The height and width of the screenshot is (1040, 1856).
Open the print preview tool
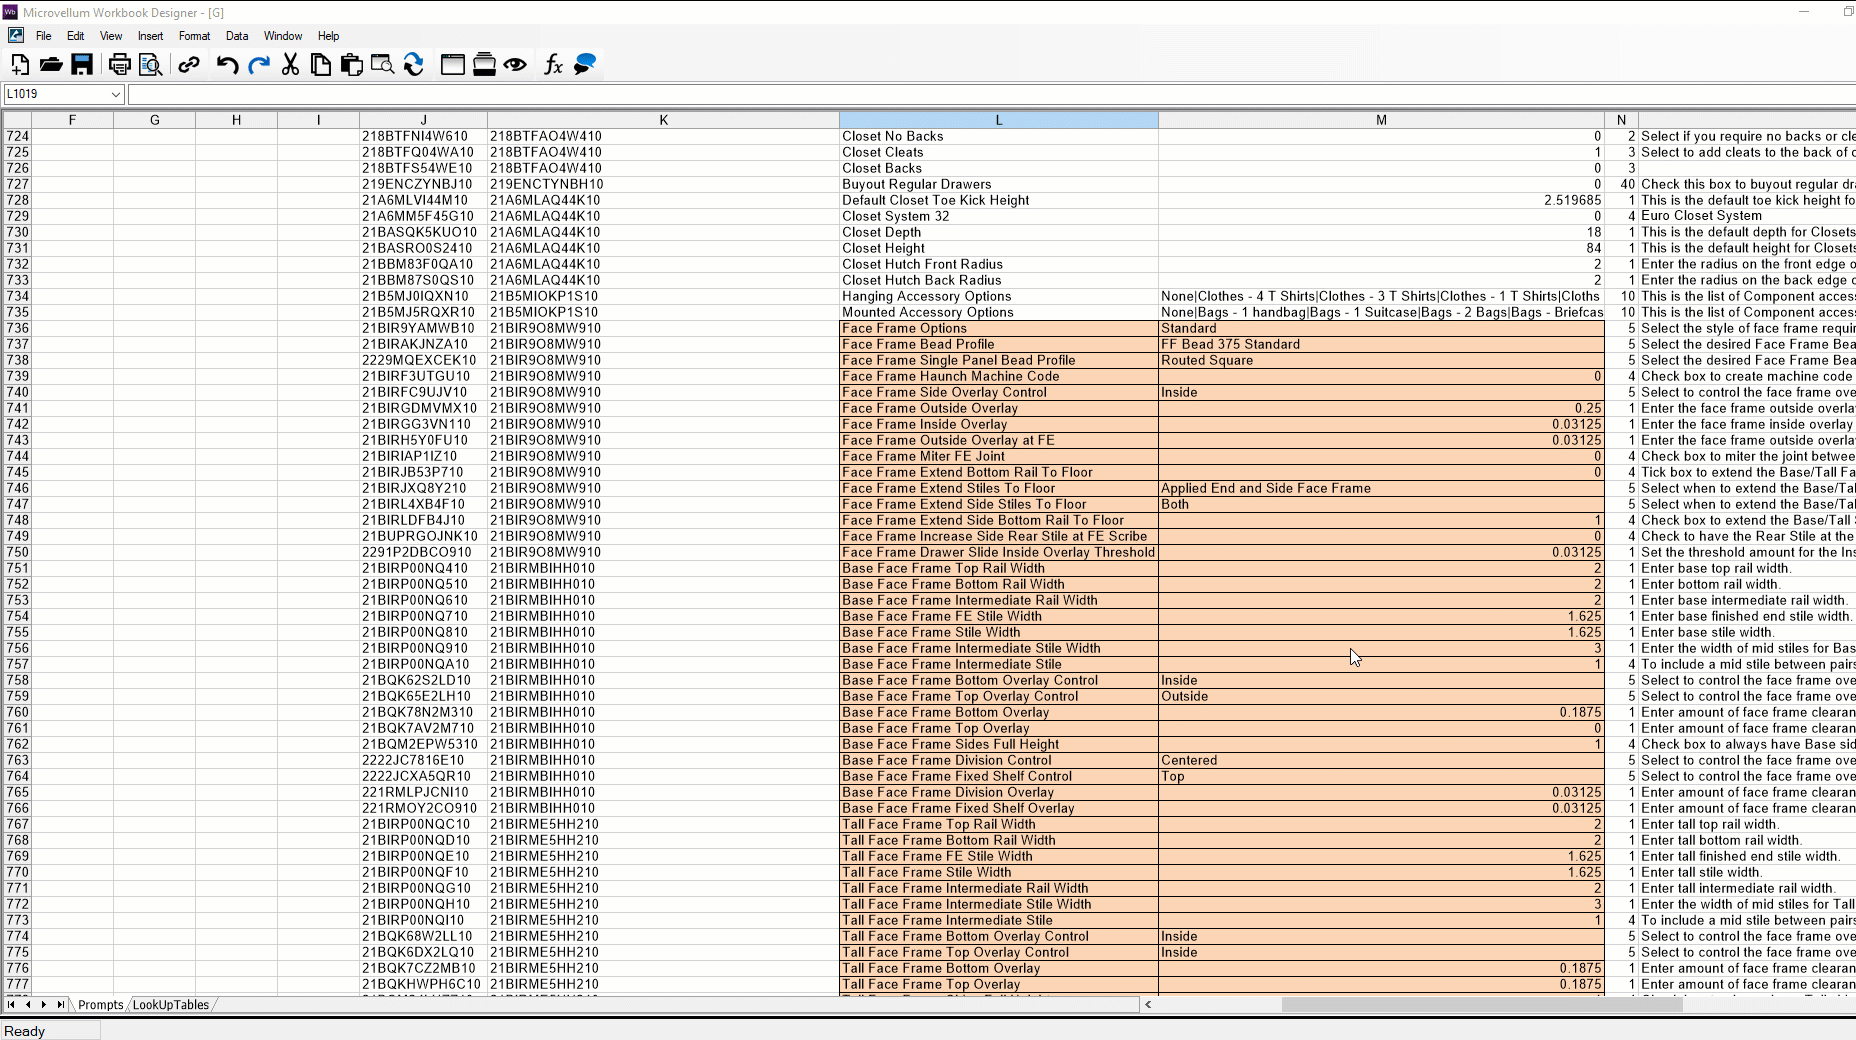[x=151, y=65]
